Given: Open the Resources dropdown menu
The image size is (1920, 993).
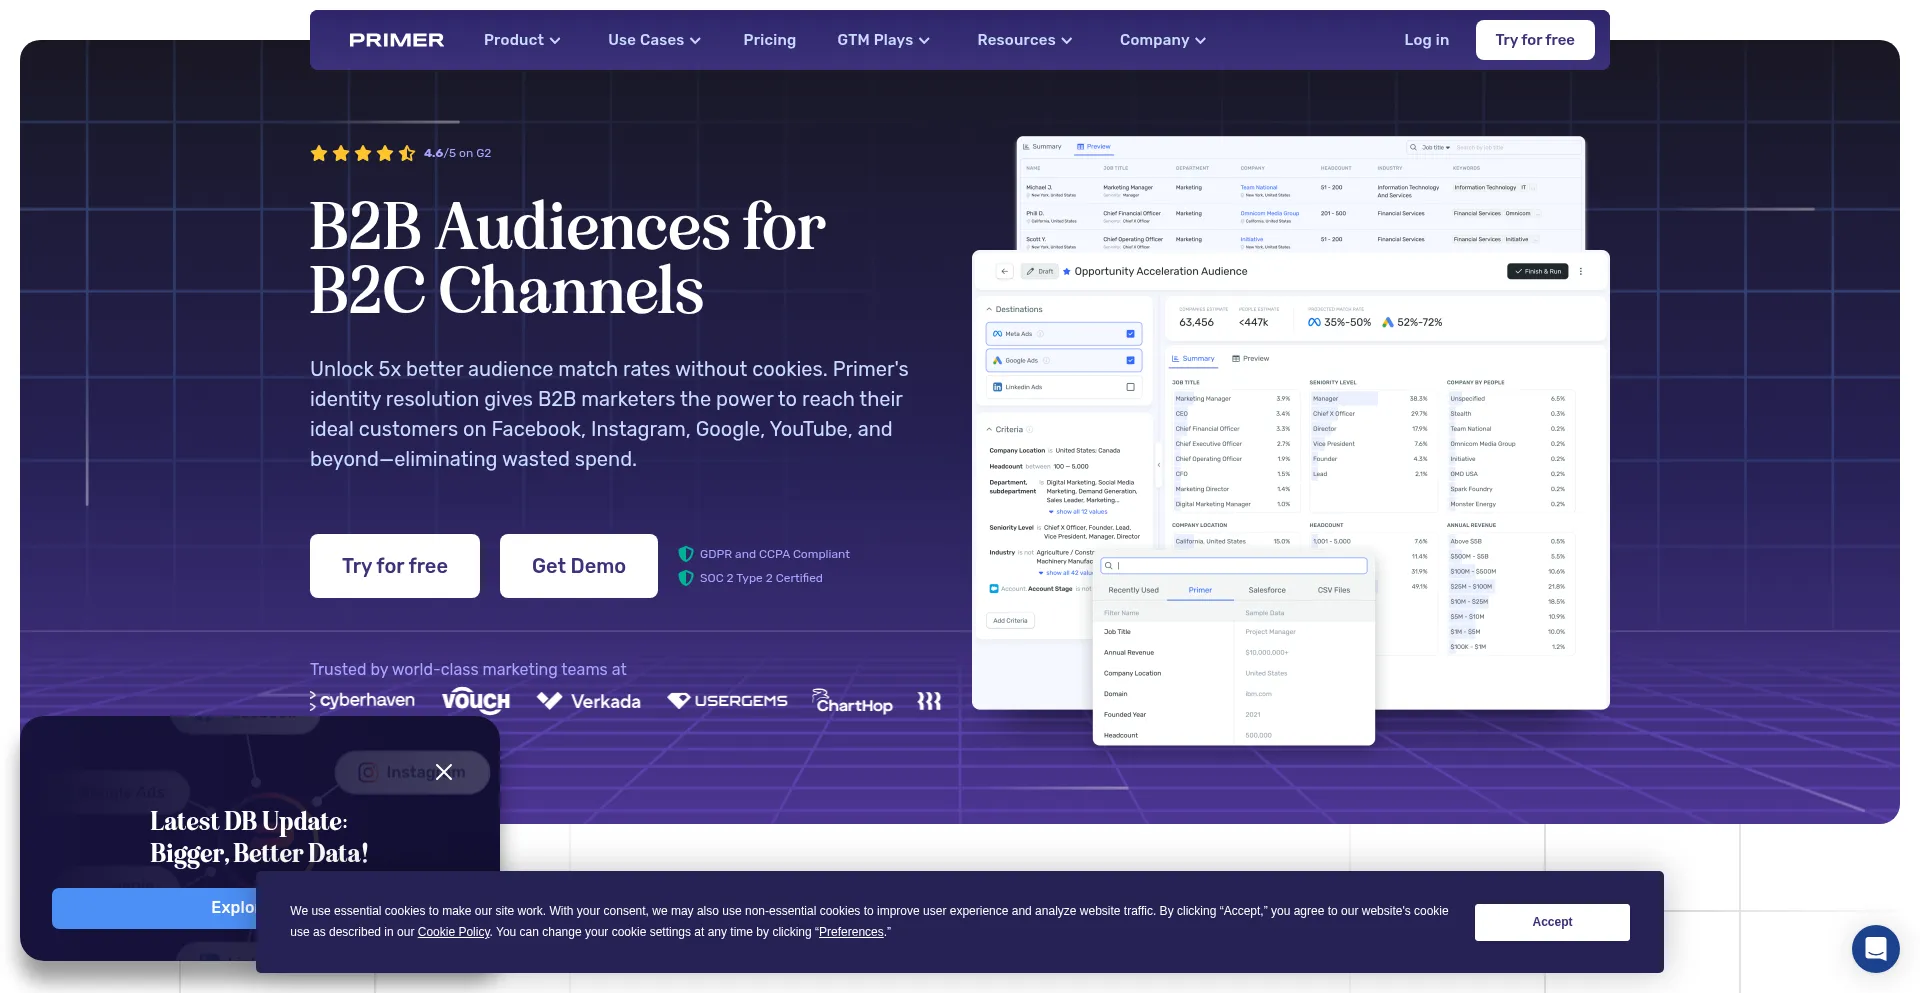Looking at the screenshot, I should click(1024, 40).
